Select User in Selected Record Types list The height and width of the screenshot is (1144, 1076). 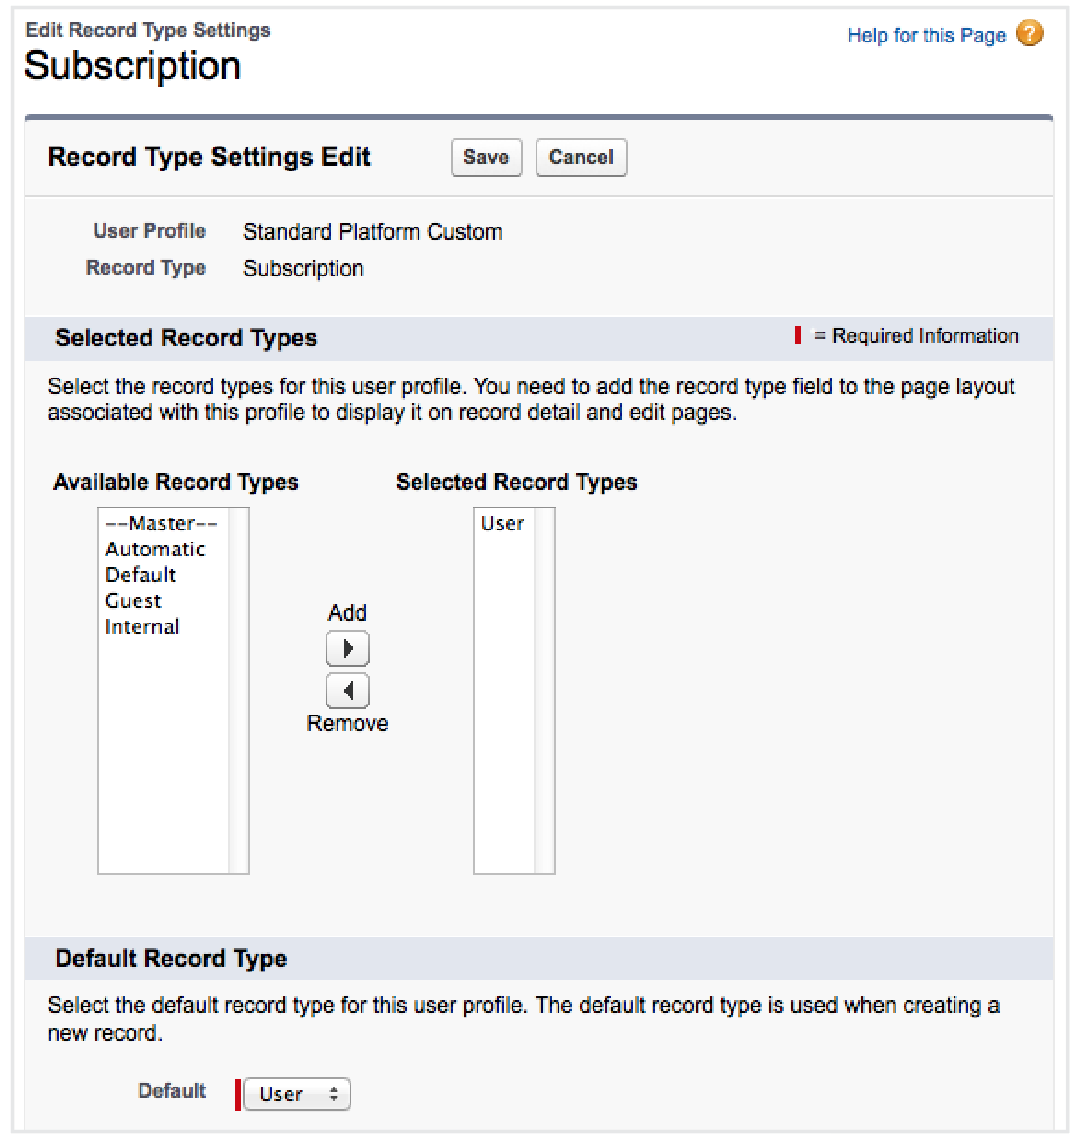pyautogui.click(x=502, y=523)
